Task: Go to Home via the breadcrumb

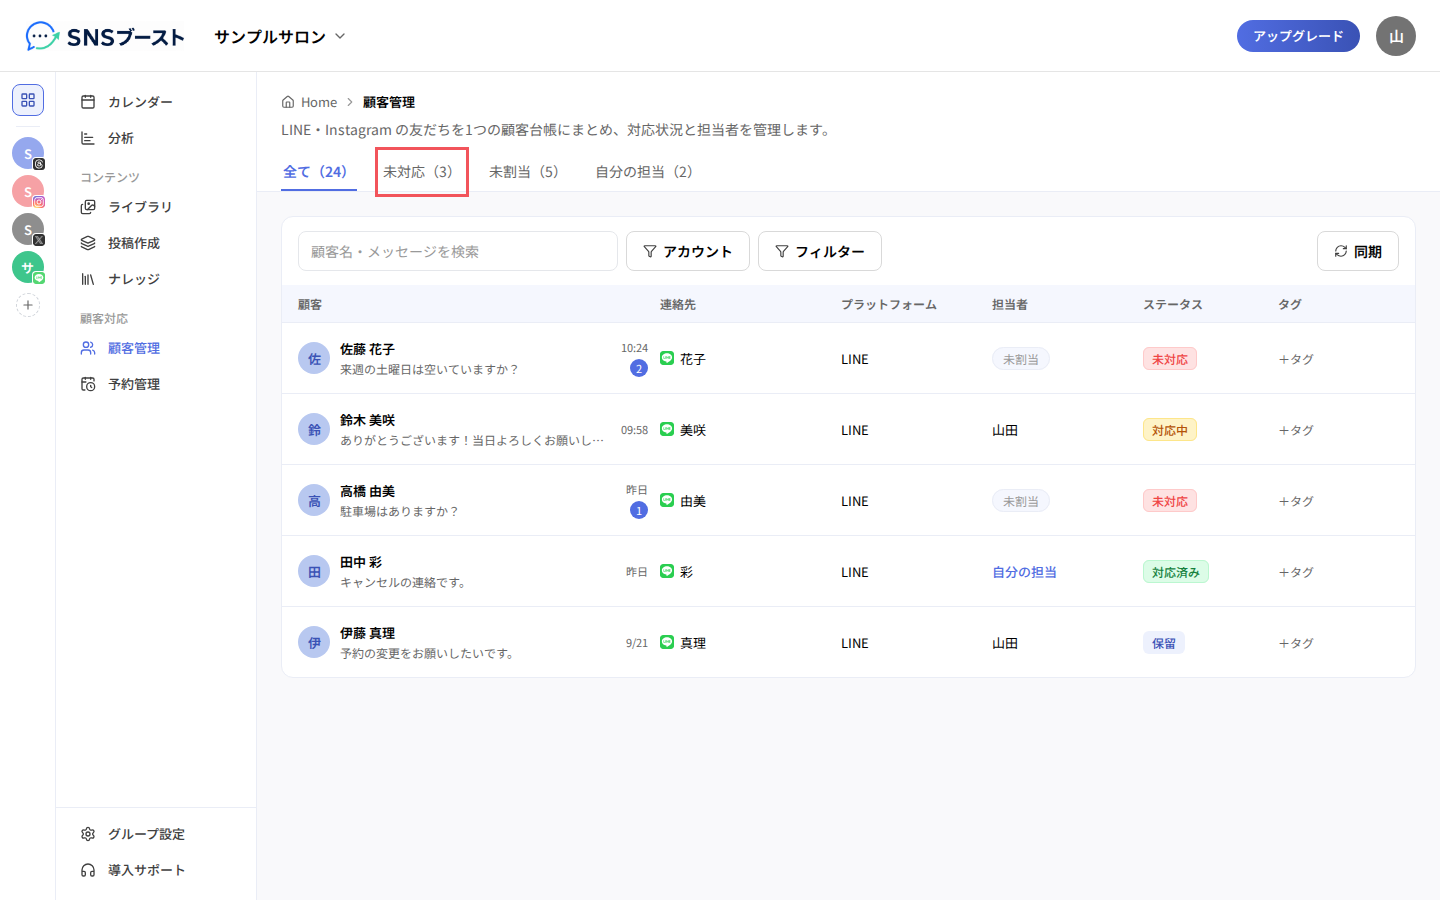Action: [310, 102]
